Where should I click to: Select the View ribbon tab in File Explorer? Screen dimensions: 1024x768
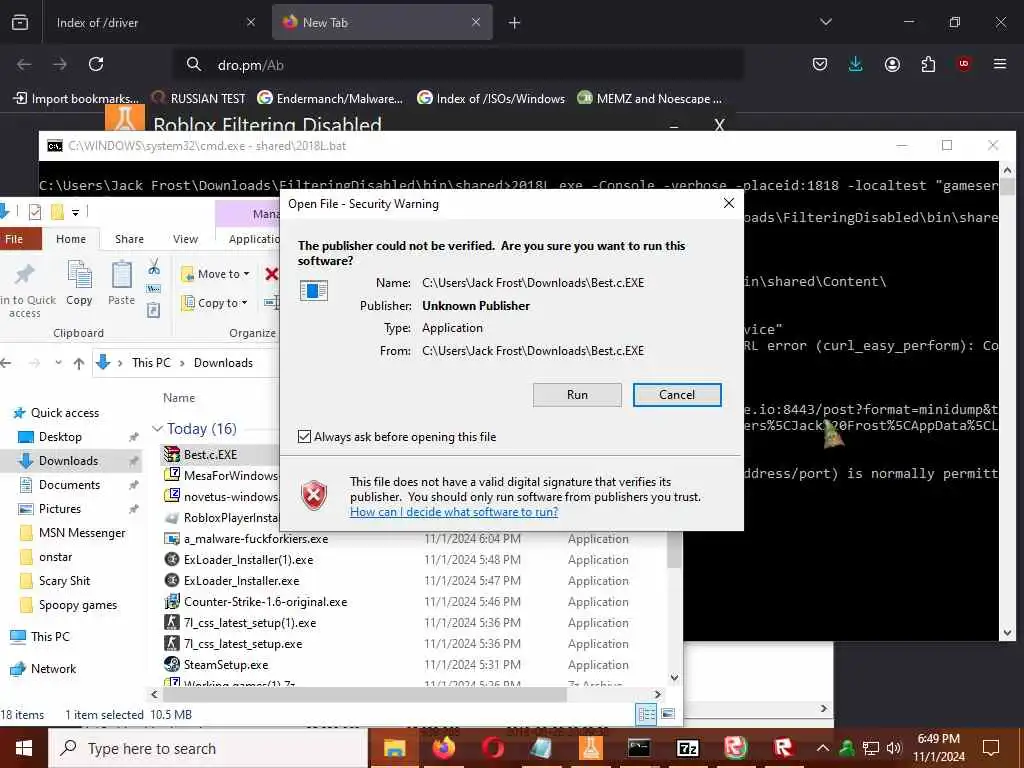185,239
